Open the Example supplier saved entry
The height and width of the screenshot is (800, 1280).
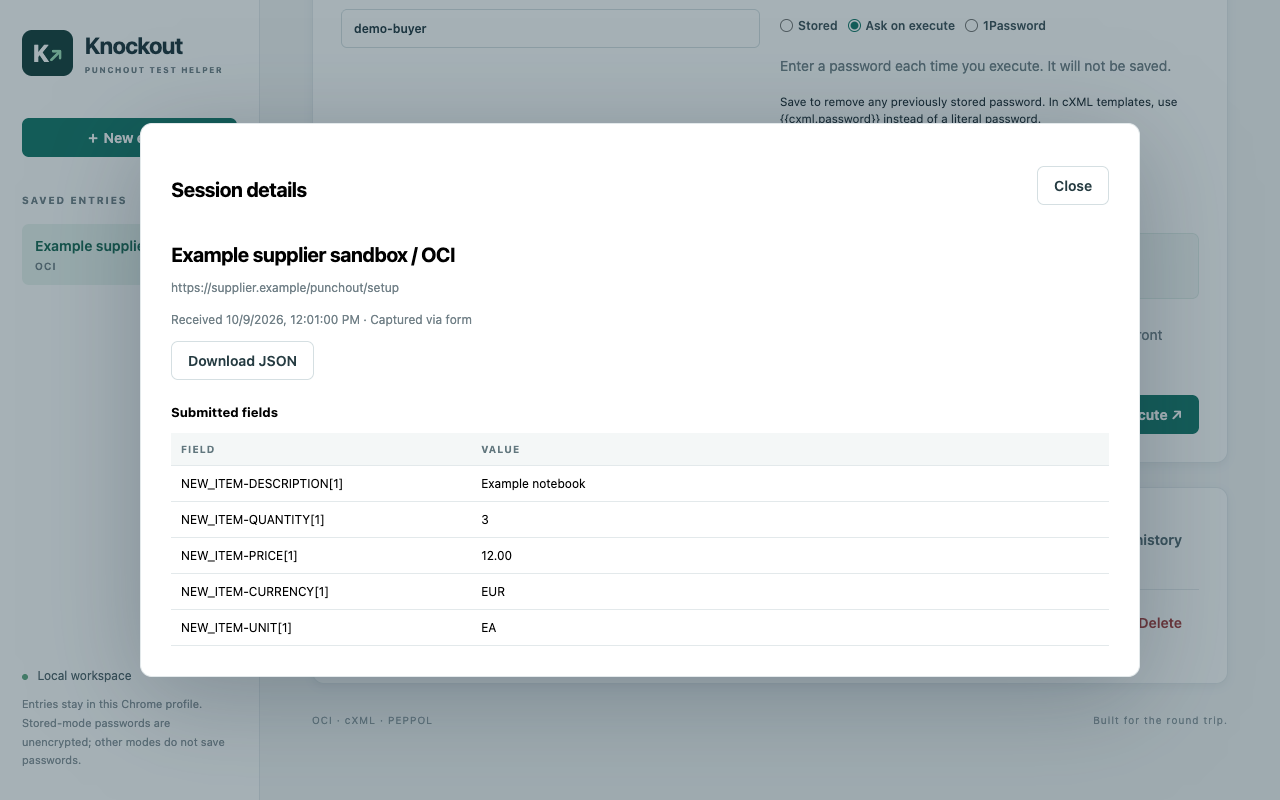coord(82,255)
